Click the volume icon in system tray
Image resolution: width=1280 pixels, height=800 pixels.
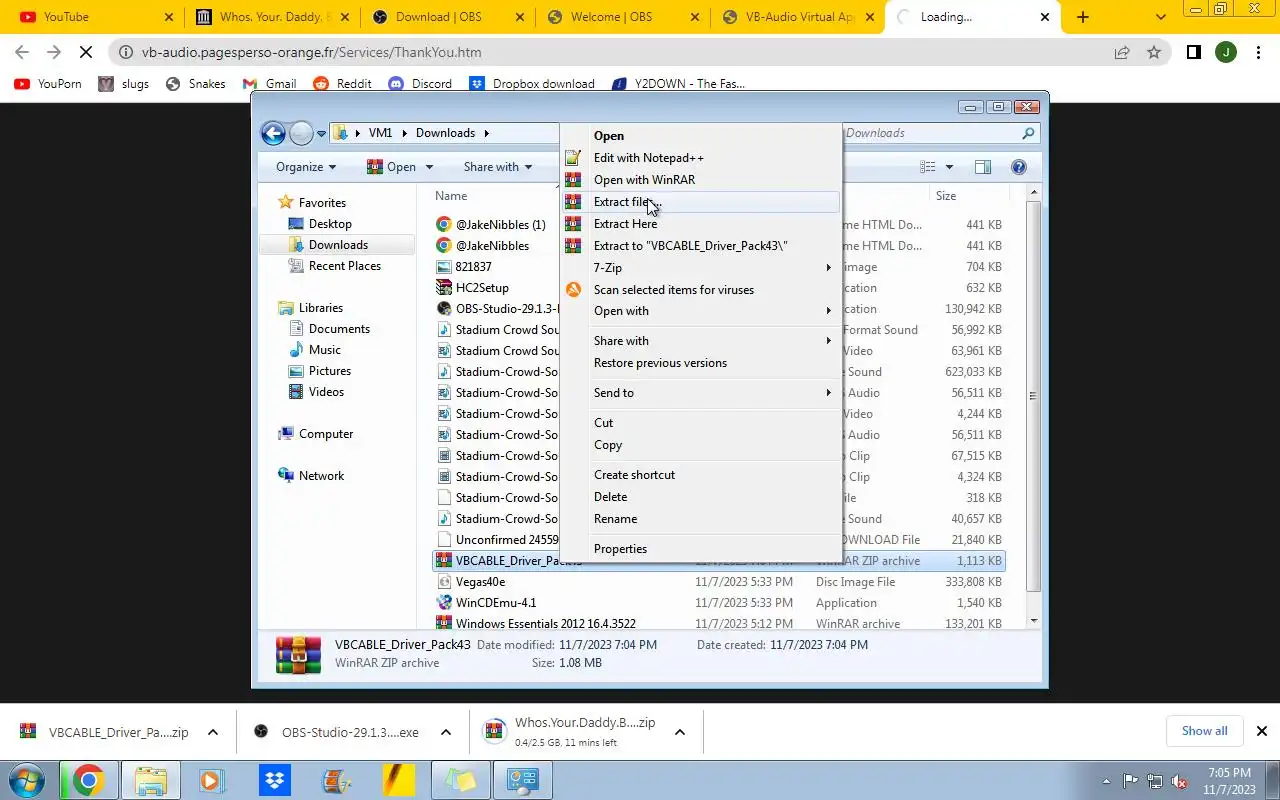pyautogui.click(x=1180, y=781)
